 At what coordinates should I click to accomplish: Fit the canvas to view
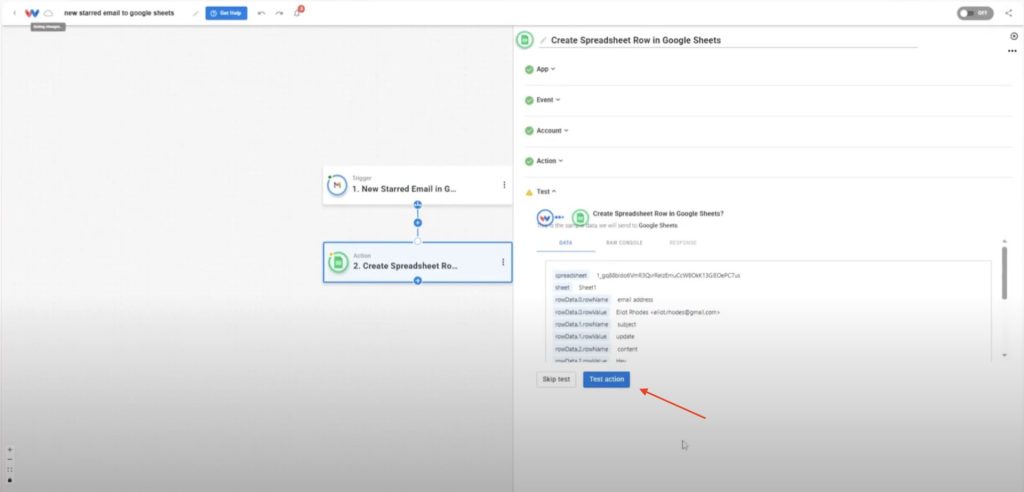tap(10, 470)
